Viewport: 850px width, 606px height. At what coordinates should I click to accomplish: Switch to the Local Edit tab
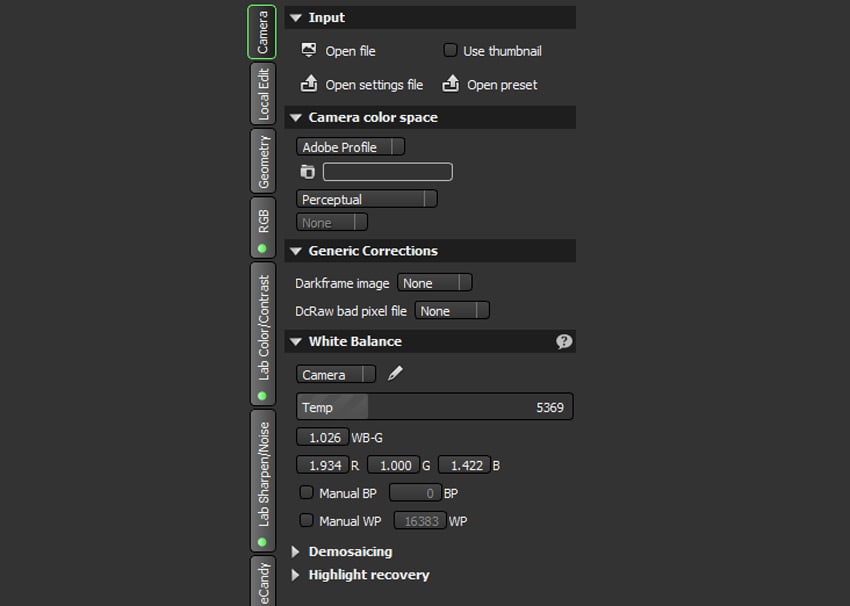click(263, 94)
